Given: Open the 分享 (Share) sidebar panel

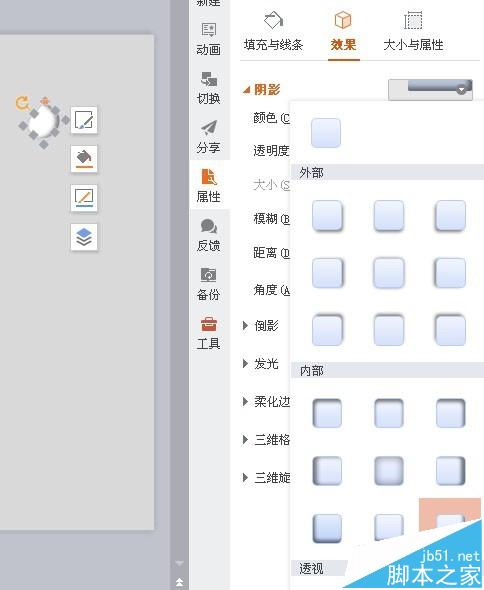Looking at the screenshot, I should [209, 137].
